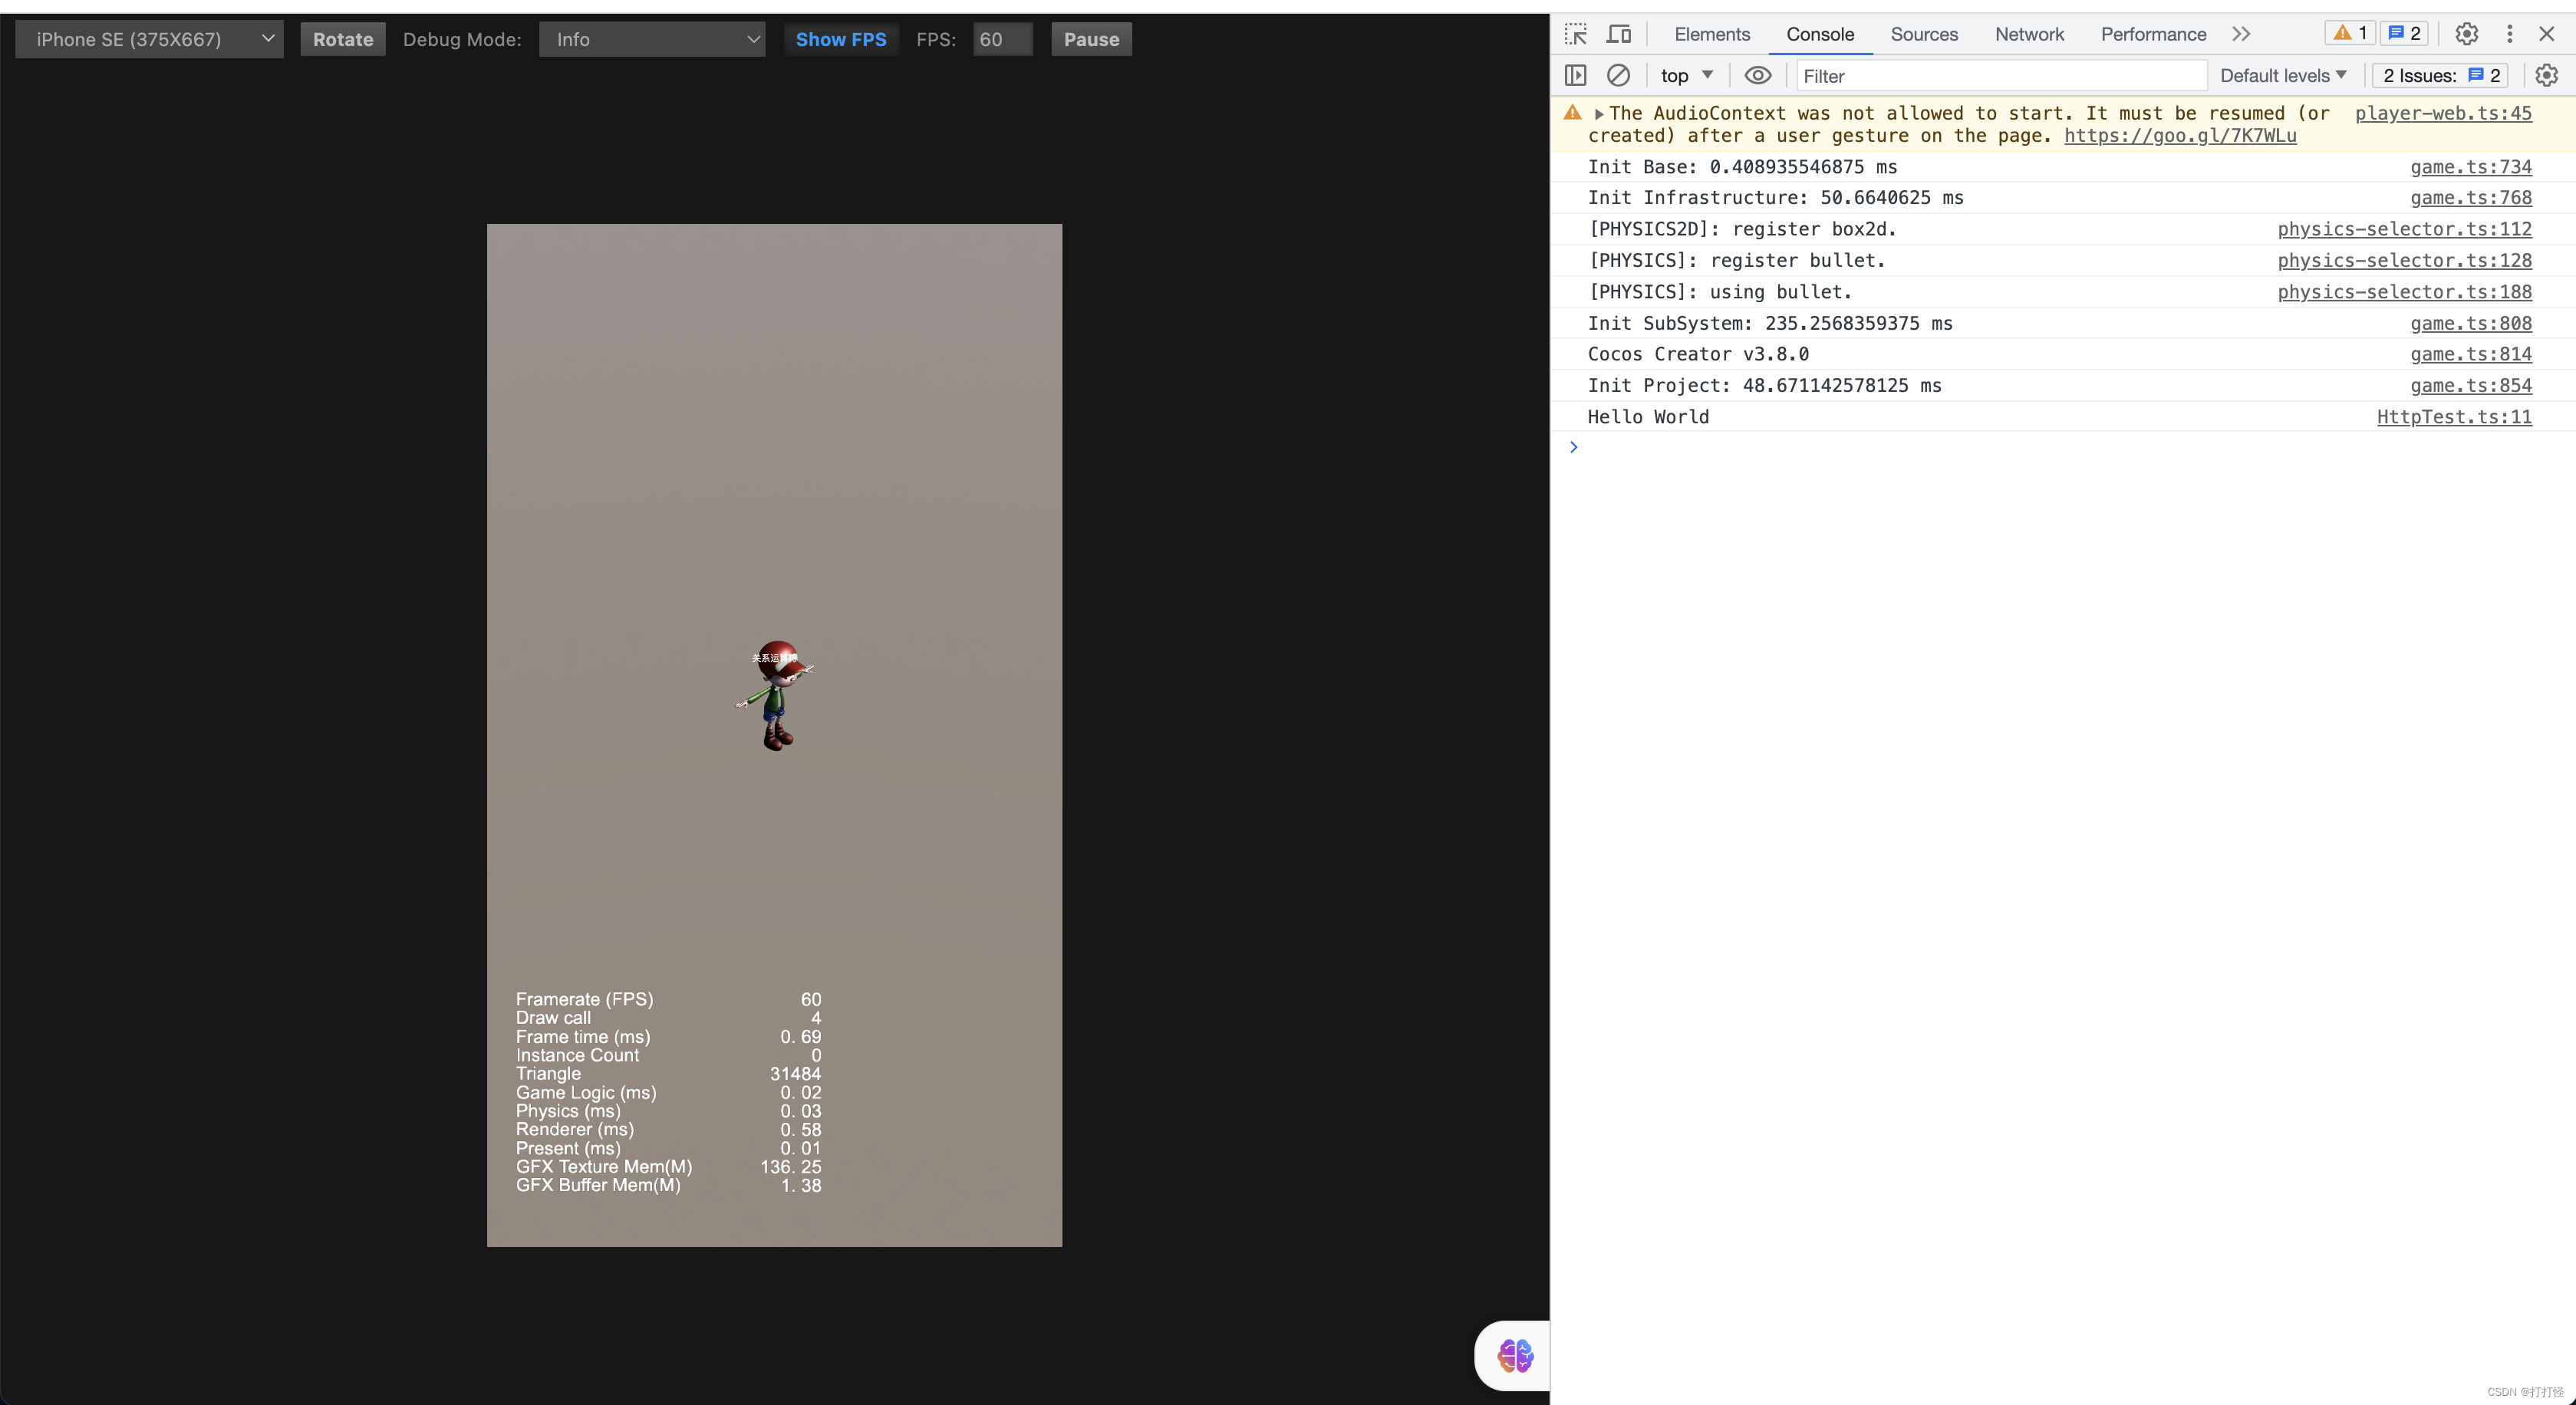Create live expression with eye icon

click(x=1757, y=75)
